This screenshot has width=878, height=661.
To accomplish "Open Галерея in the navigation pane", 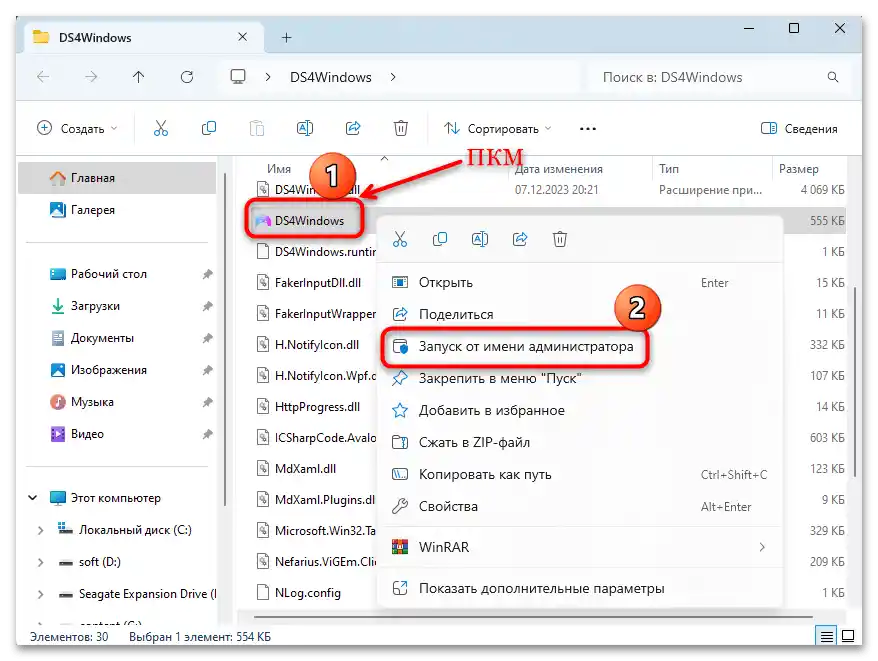I will coord(117,210).
